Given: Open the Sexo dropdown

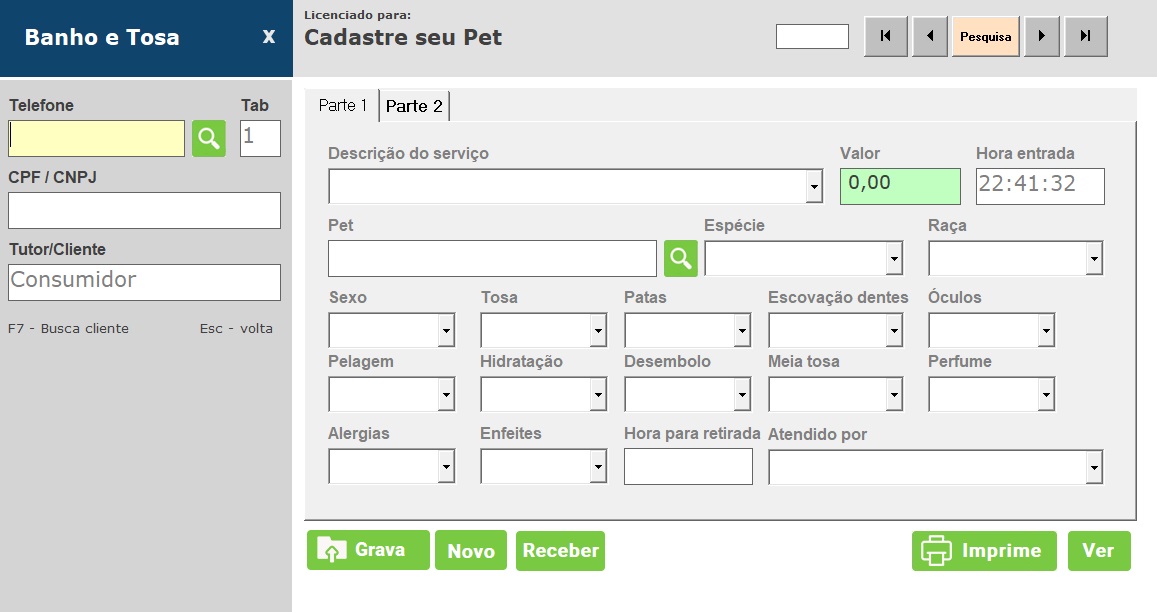Looking at the screenshot, I should [446, 330].
